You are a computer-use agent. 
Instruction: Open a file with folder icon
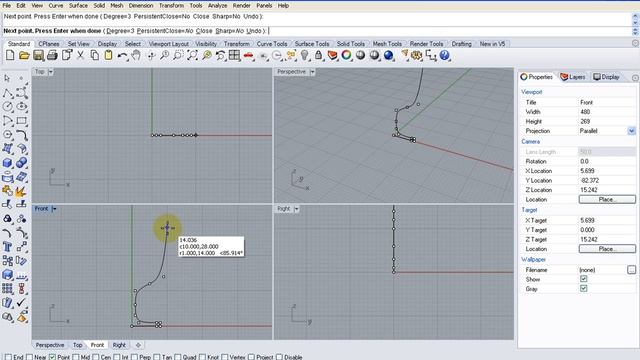tap(24, 55)
